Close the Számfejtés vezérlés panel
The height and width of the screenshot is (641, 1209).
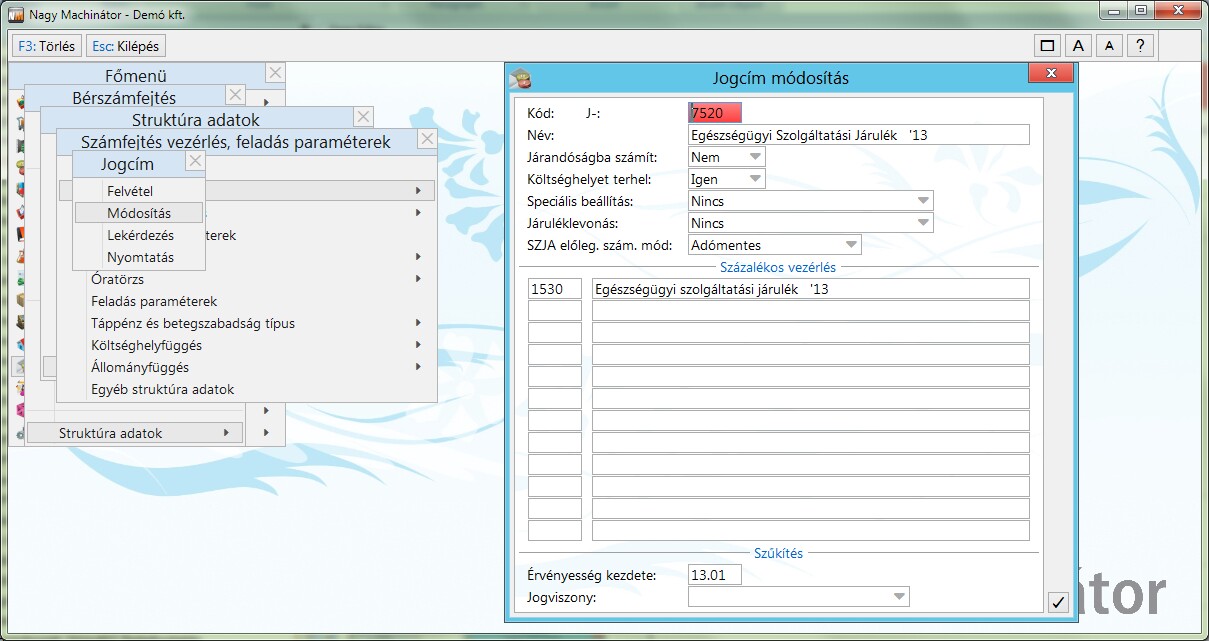(x=427, y=139)
